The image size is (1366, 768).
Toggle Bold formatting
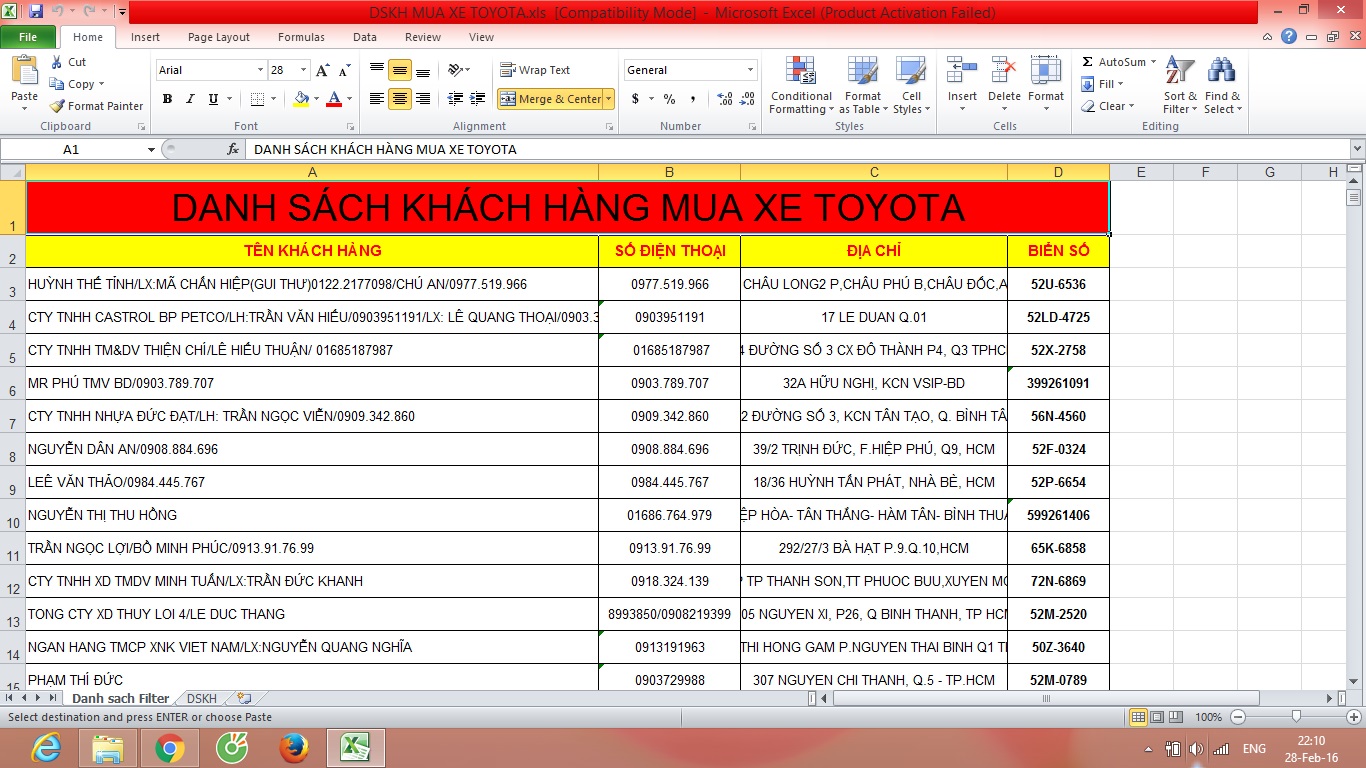(x=167, y=99)
